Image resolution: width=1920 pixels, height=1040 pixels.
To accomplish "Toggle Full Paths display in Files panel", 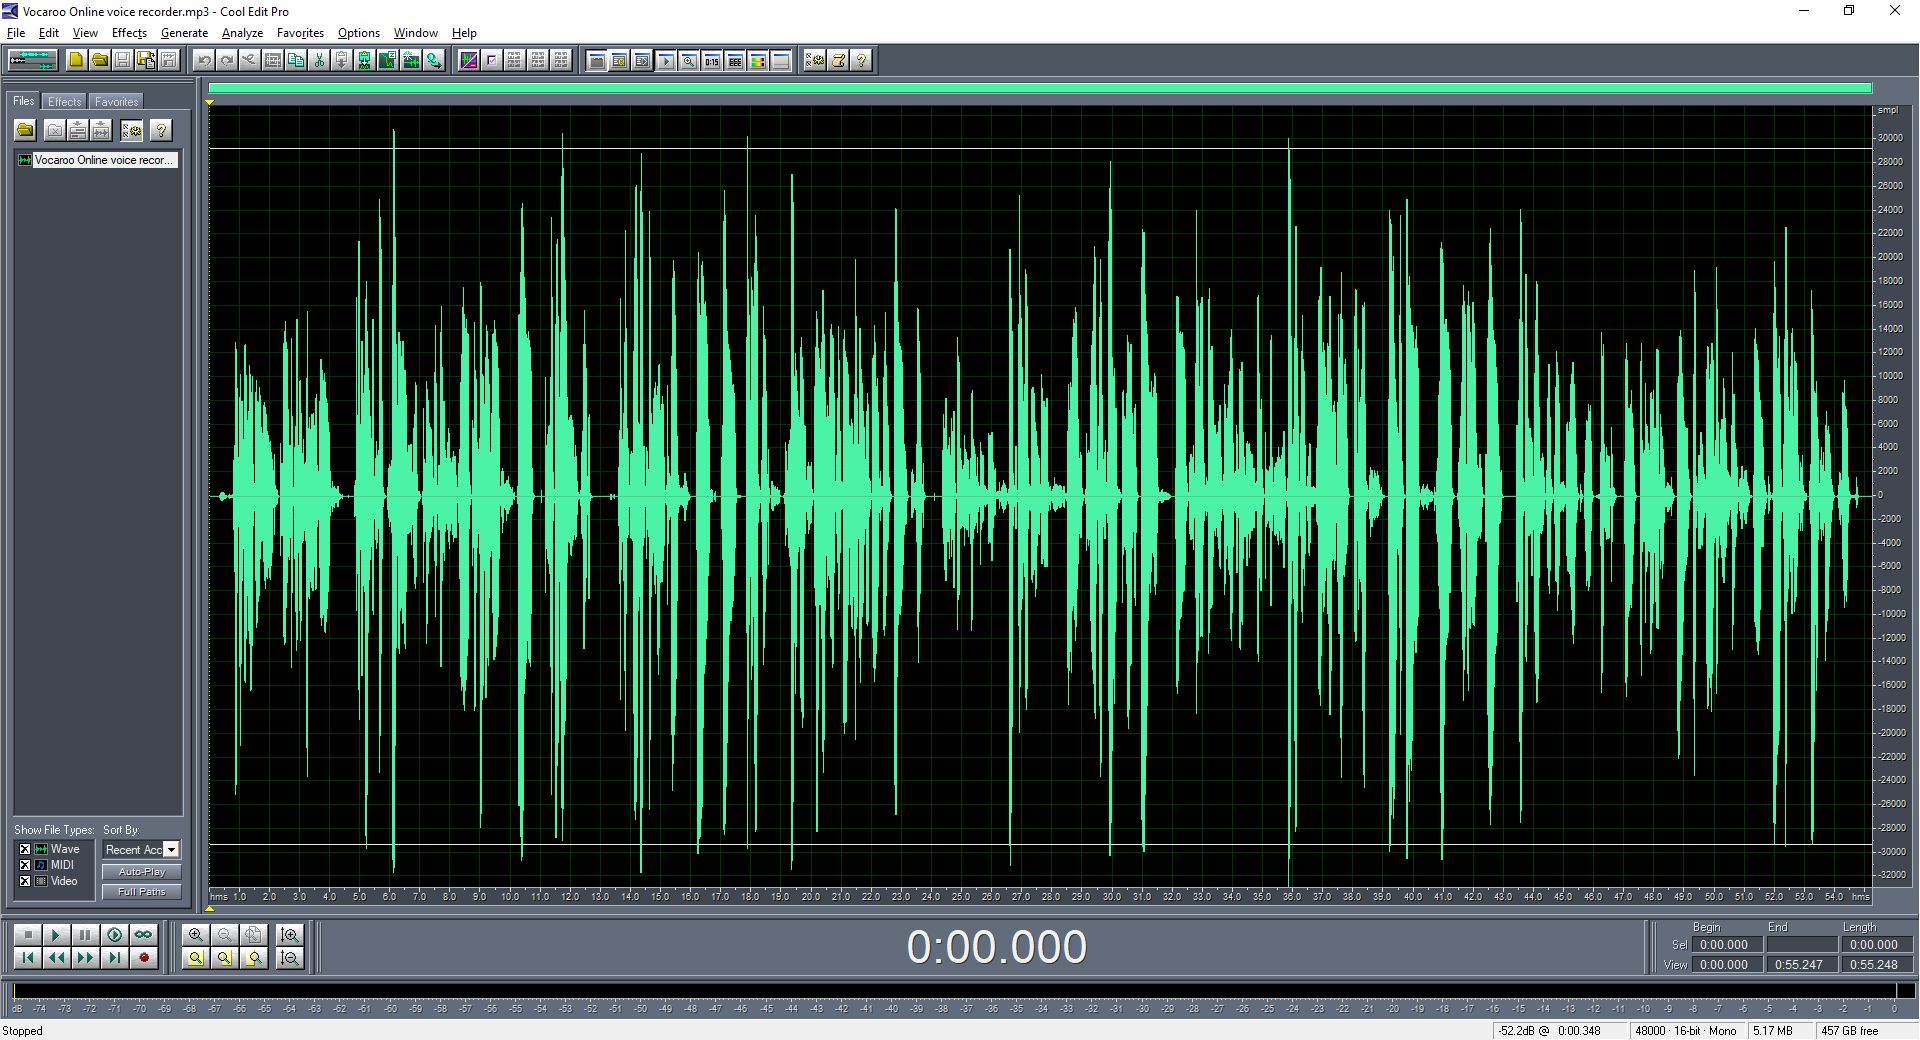I will pos(142,892).
